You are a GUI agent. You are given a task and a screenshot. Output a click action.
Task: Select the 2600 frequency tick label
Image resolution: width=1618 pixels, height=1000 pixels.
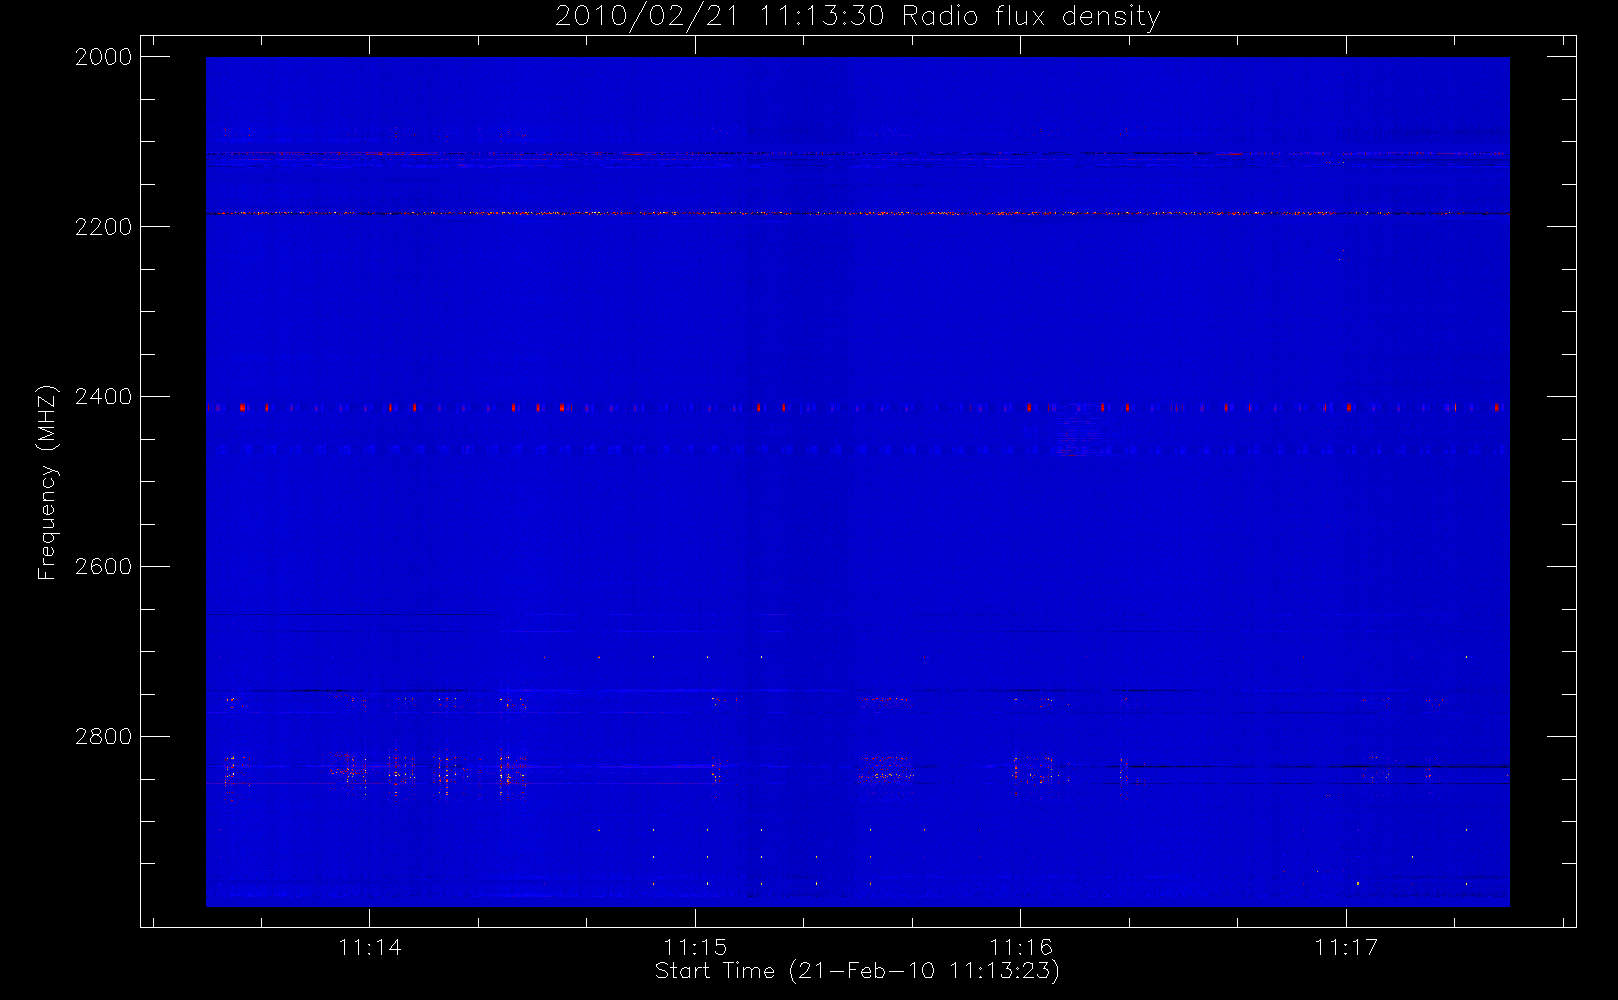[104, 567]
